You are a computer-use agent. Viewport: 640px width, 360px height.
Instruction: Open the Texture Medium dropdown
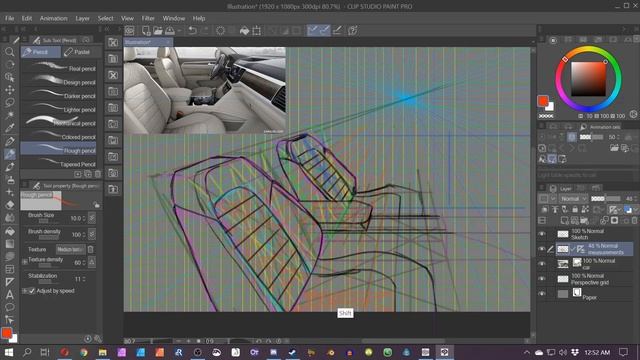[x=71, y=249]
